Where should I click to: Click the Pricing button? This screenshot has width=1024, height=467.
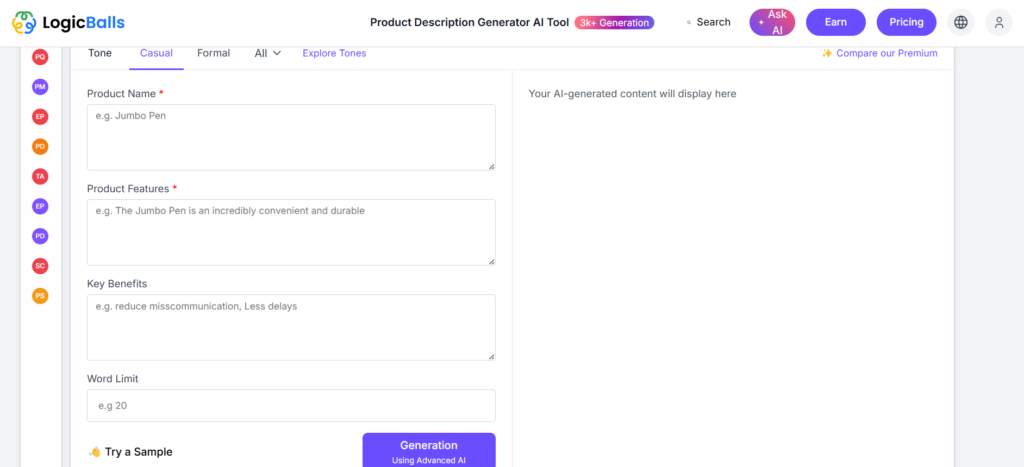click(x=906, y=22)
